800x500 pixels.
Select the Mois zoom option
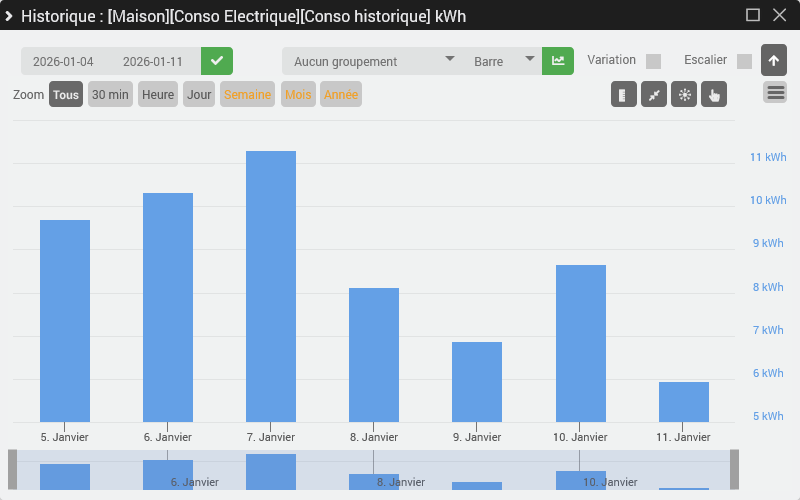298,94
